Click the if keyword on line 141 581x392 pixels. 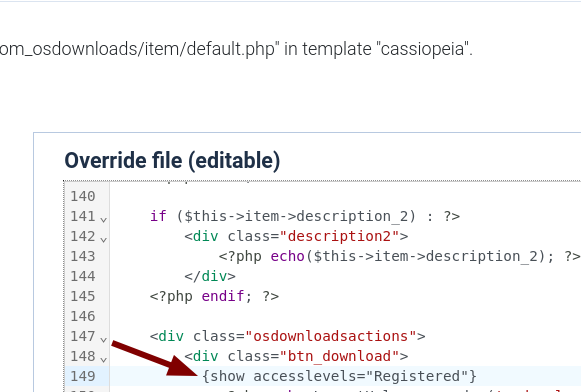[x=158, y=216]
